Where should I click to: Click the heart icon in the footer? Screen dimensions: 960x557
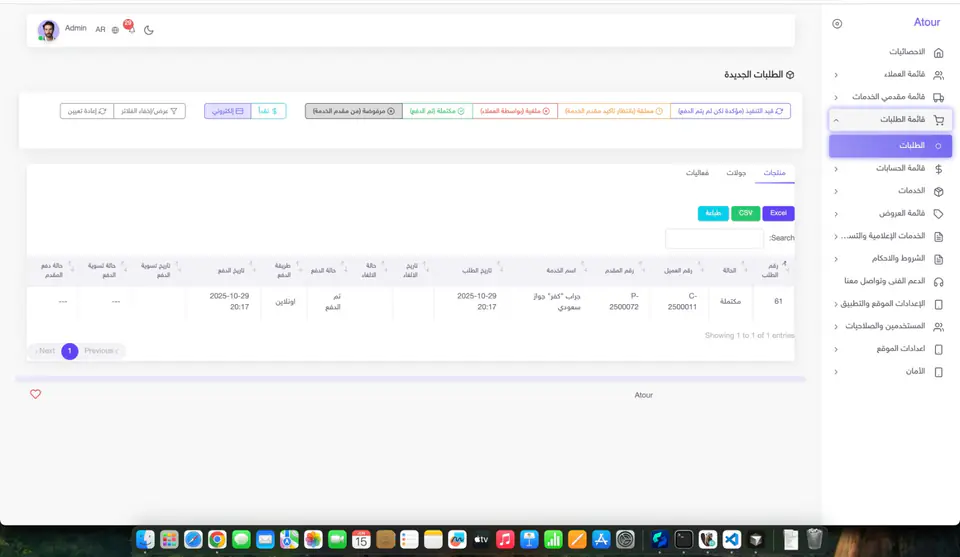(x=36, y=394)
